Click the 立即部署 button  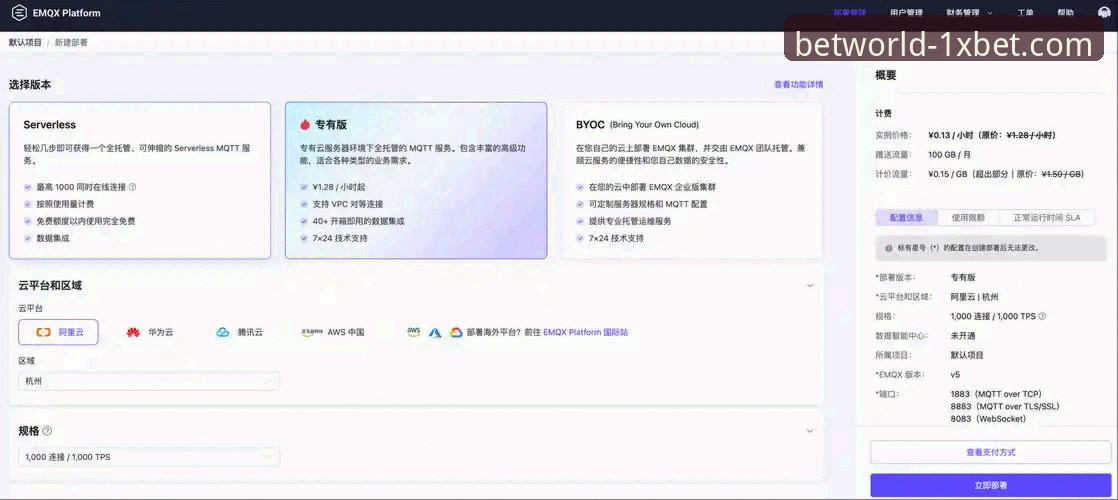click(990, 485)
